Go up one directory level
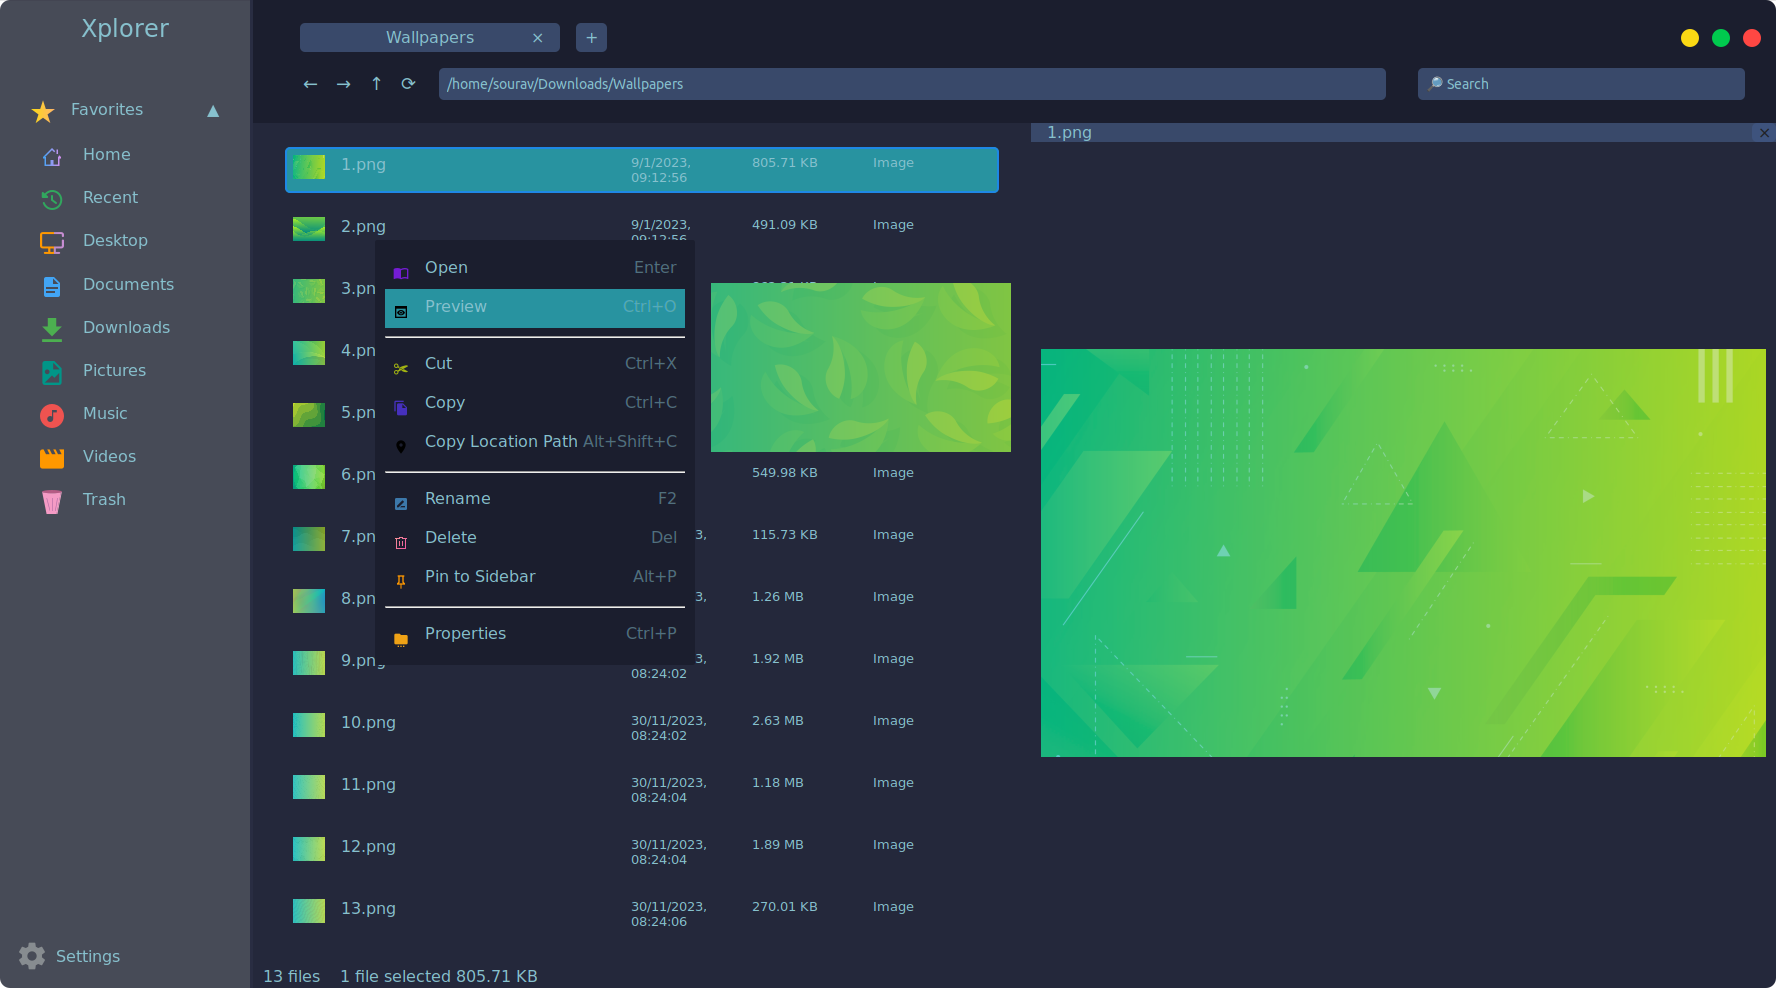Image resolution: width=1776 pixels, height=988 pixels. pyautogui.click(x=376, y=84)
